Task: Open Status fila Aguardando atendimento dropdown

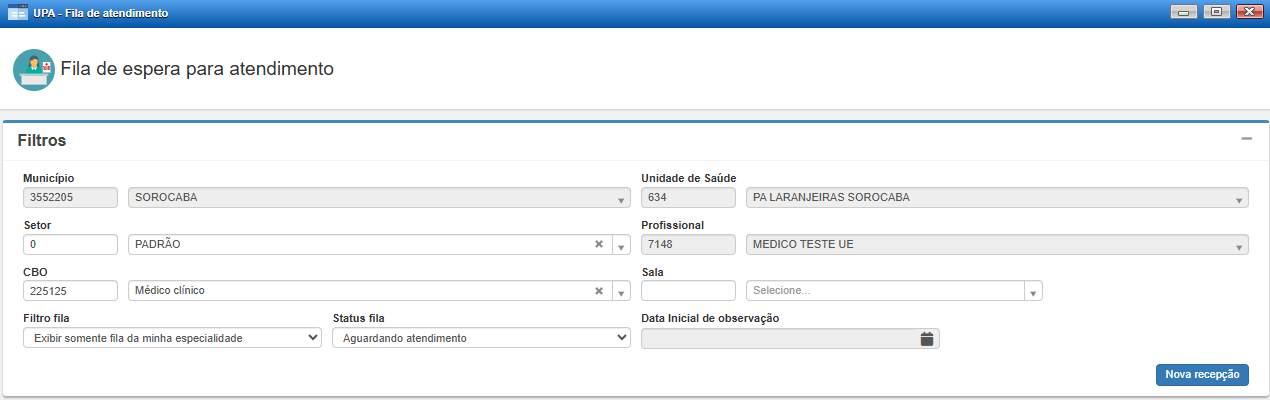Action: 481,338
